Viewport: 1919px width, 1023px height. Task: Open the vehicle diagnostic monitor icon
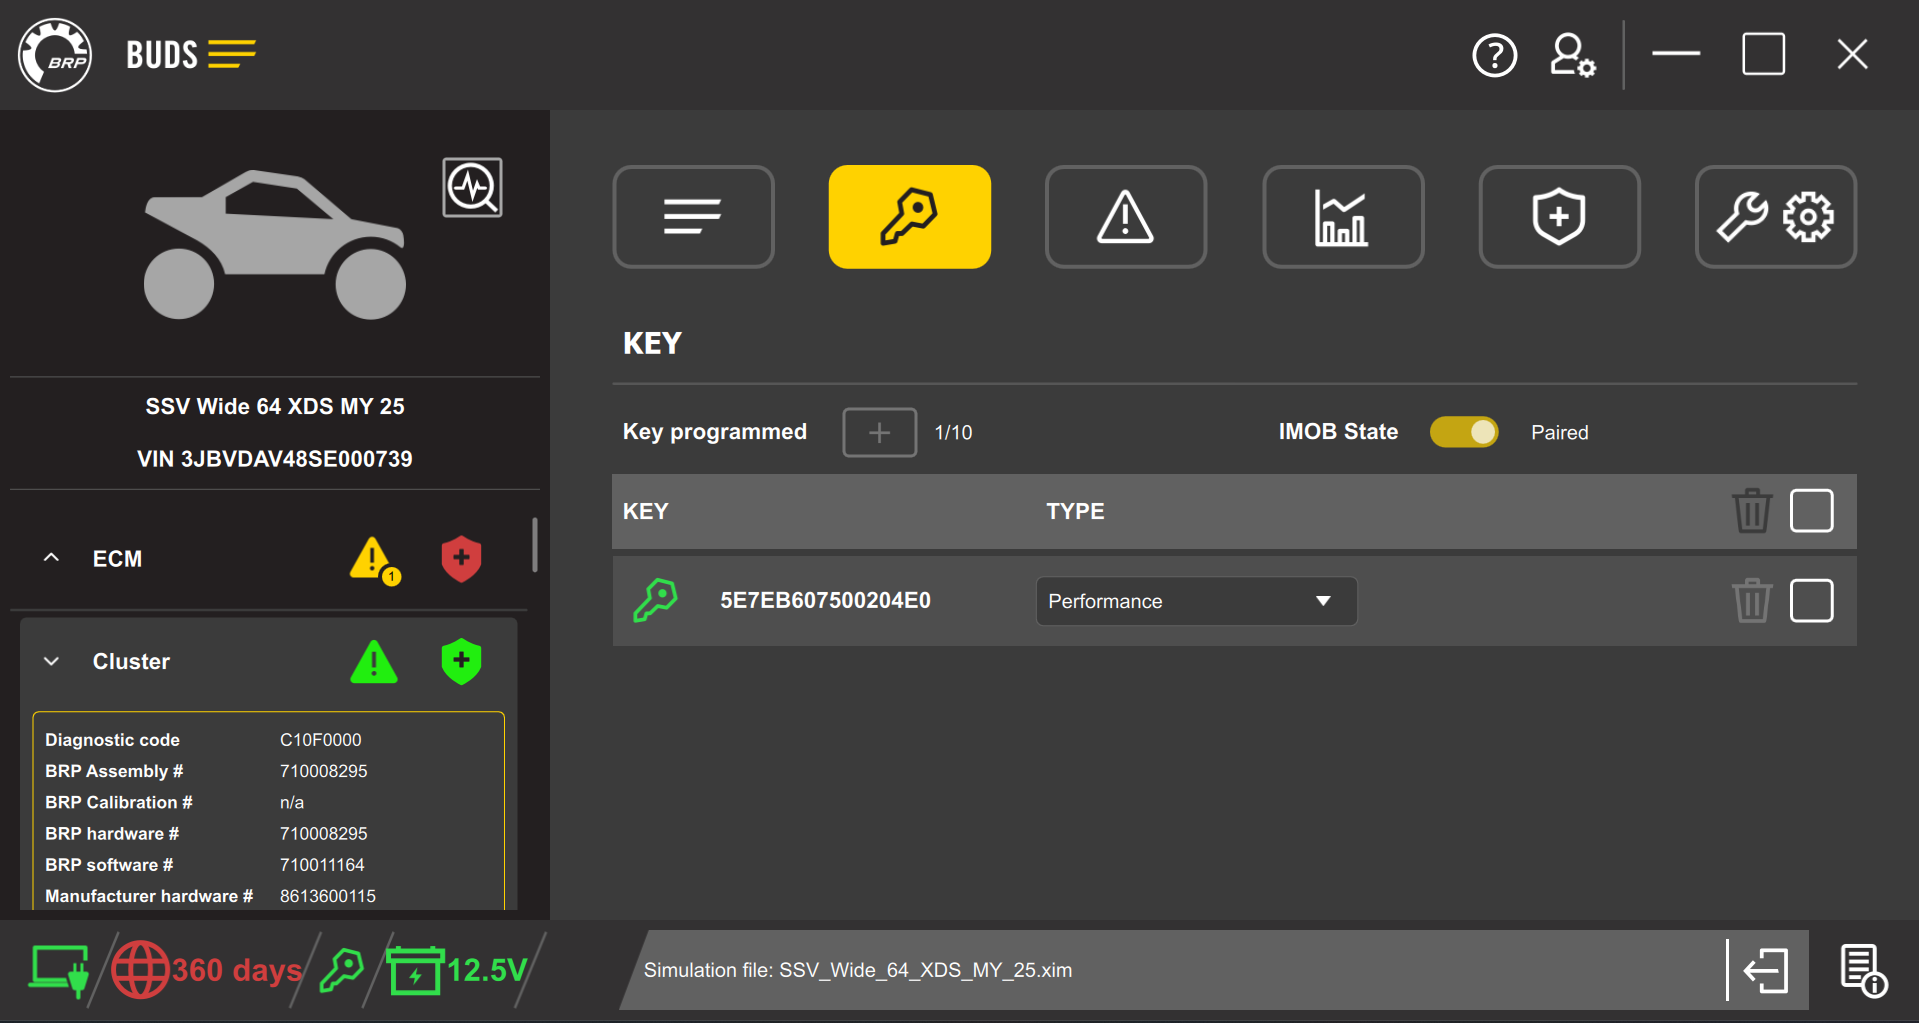coord(472,187)
